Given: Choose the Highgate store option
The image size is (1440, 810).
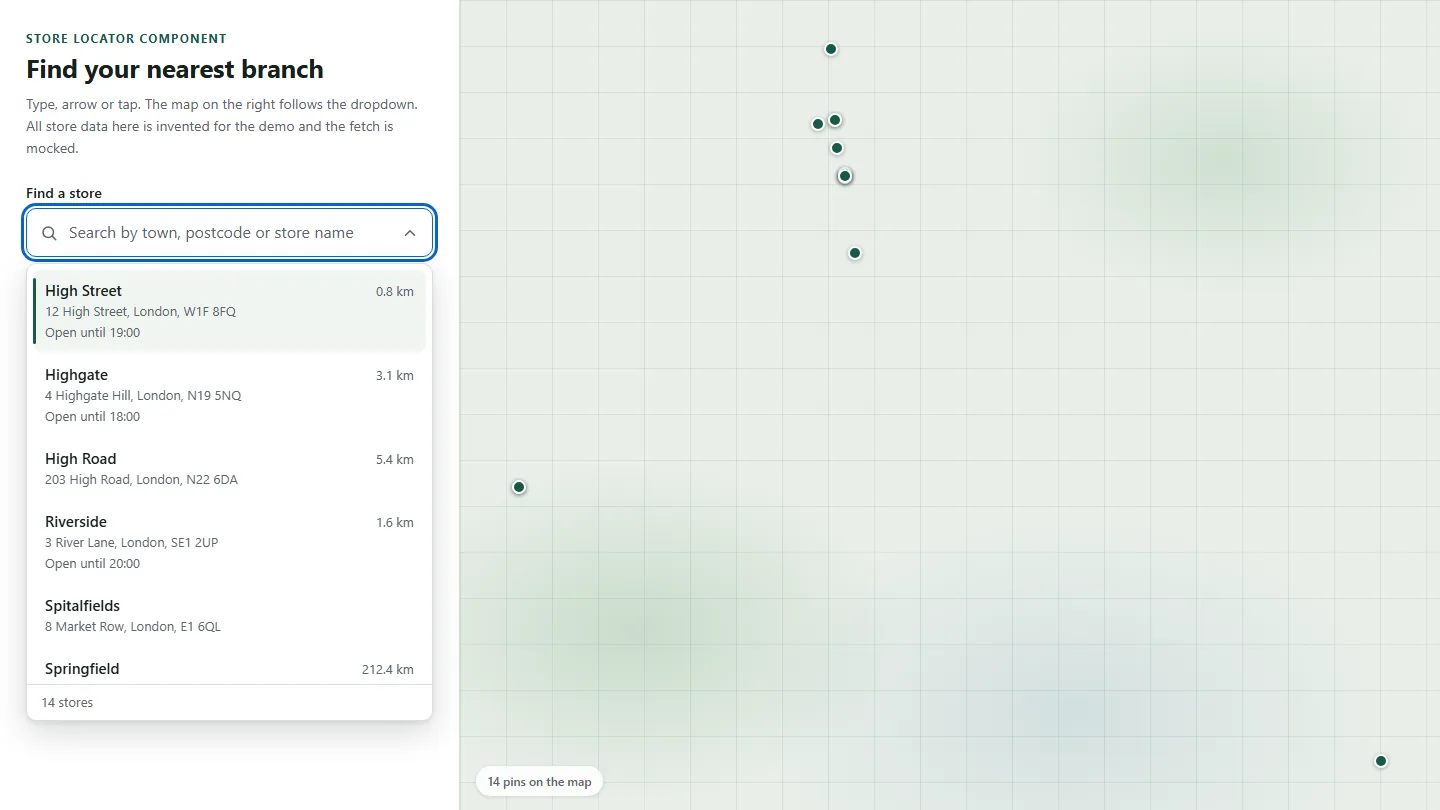Looking at the screenshot, I should [230, 395].
